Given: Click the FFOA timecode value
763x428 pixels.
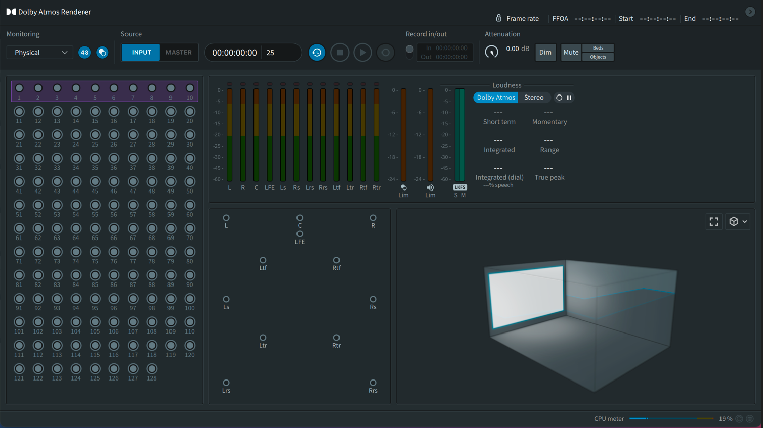Looking at the screenshot, I should click(592, 19).
